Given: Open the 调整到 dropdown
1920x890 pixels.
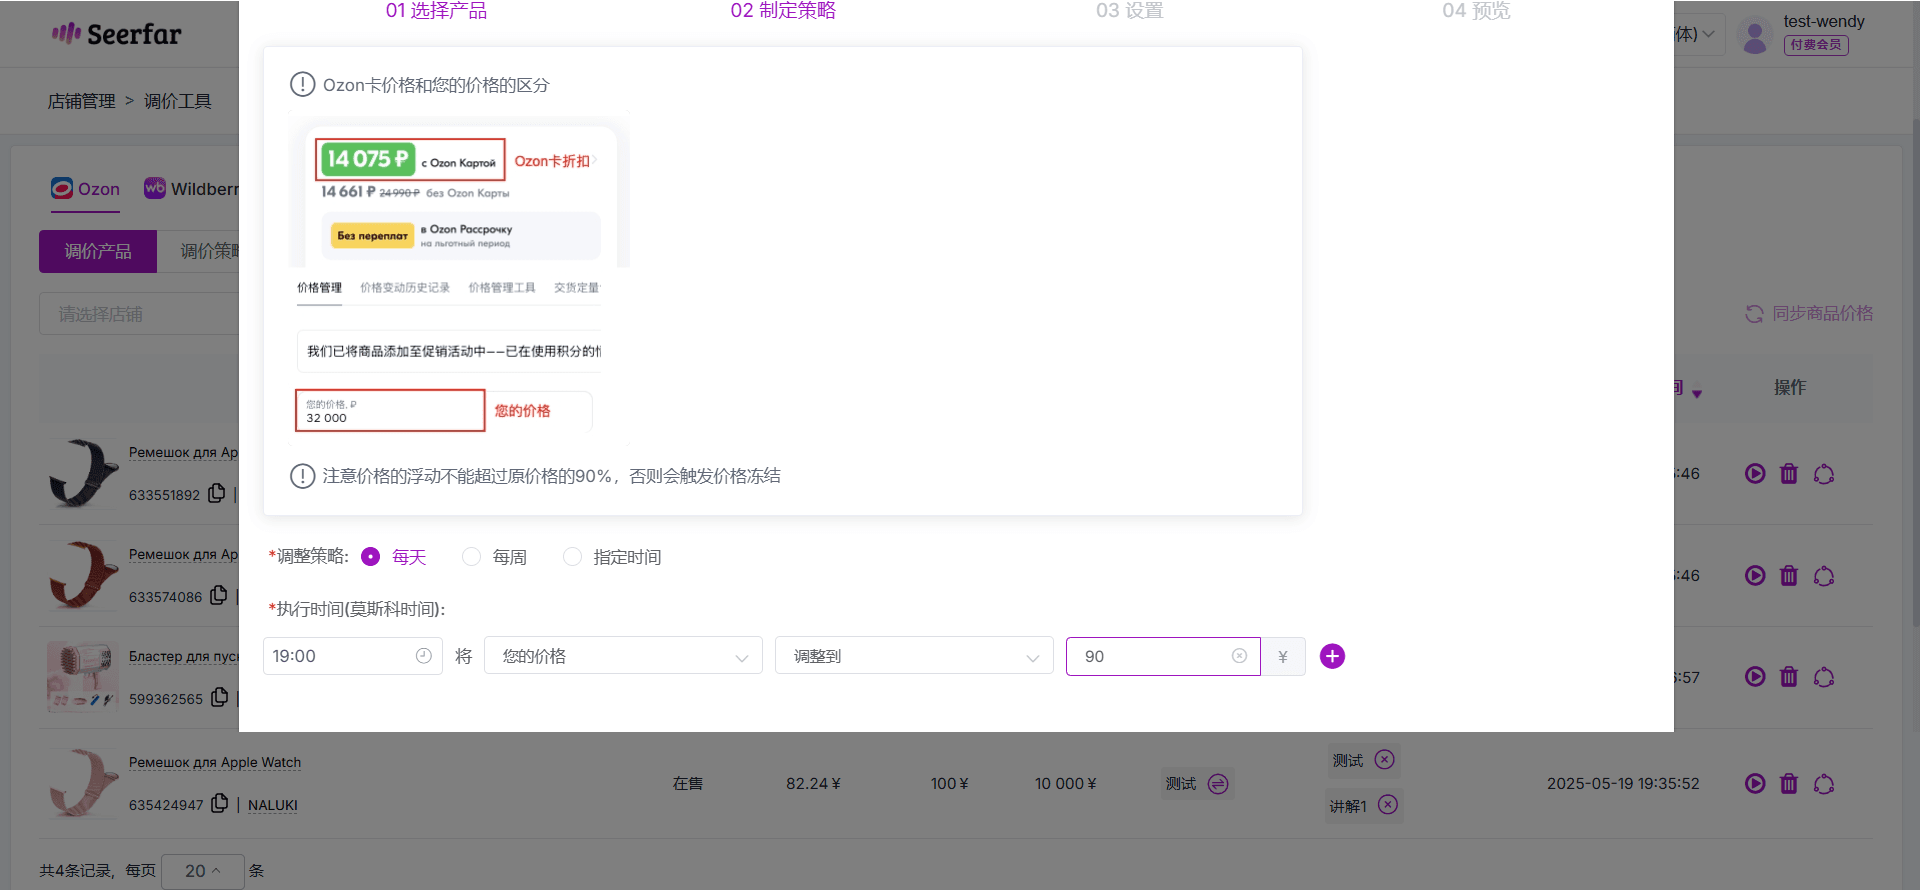Looking at the screenshot, I should (914, 656).
